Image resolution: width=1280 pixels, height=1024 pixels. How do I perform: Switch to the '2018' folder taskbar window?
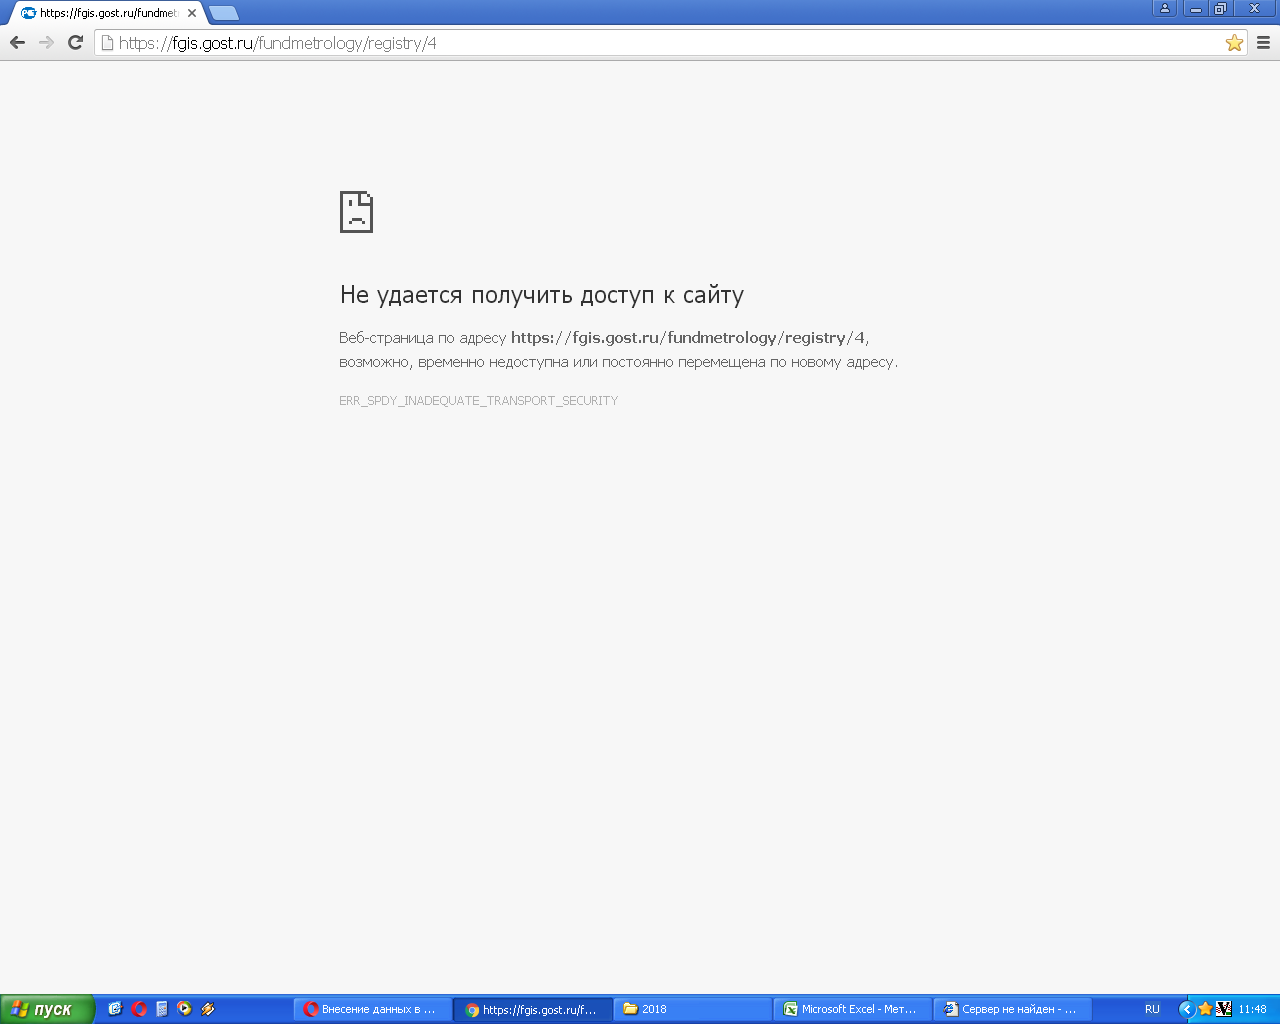pyautogui.click(x=692, y=1009)
